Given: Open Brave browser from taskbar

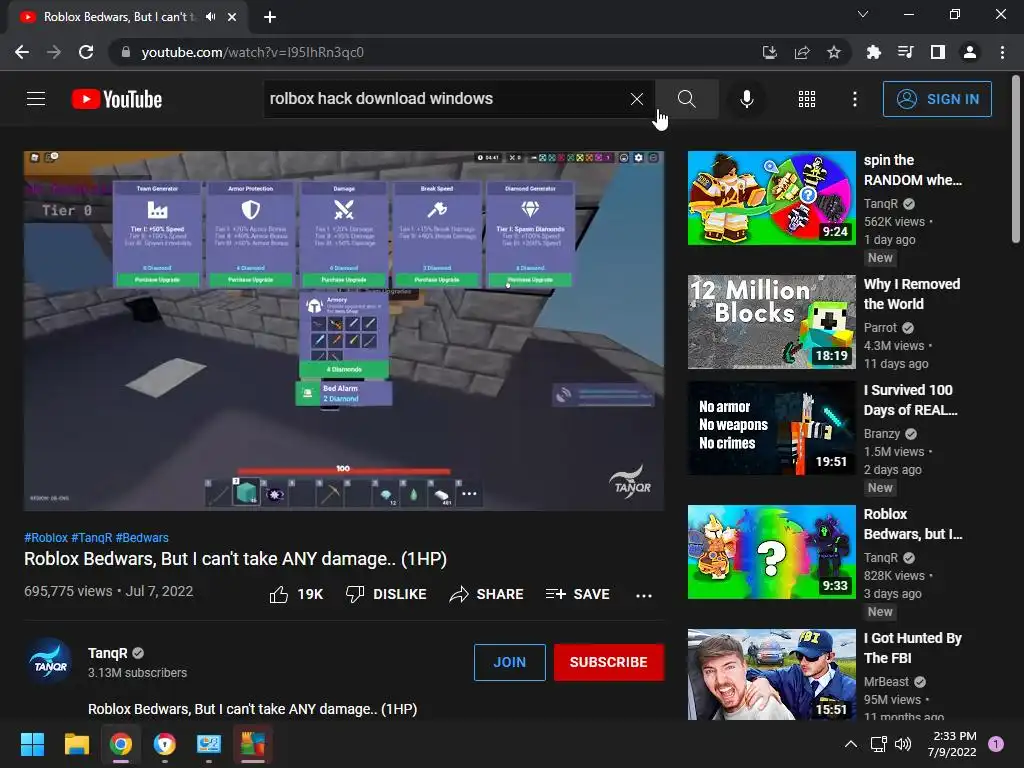Looking at the screenshot, I should click(x=165, y=744).
